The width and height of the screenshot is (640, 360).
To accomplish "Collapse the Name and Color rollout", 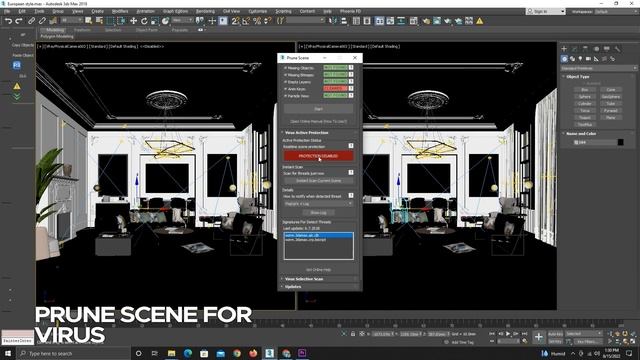I will (581, 133).
